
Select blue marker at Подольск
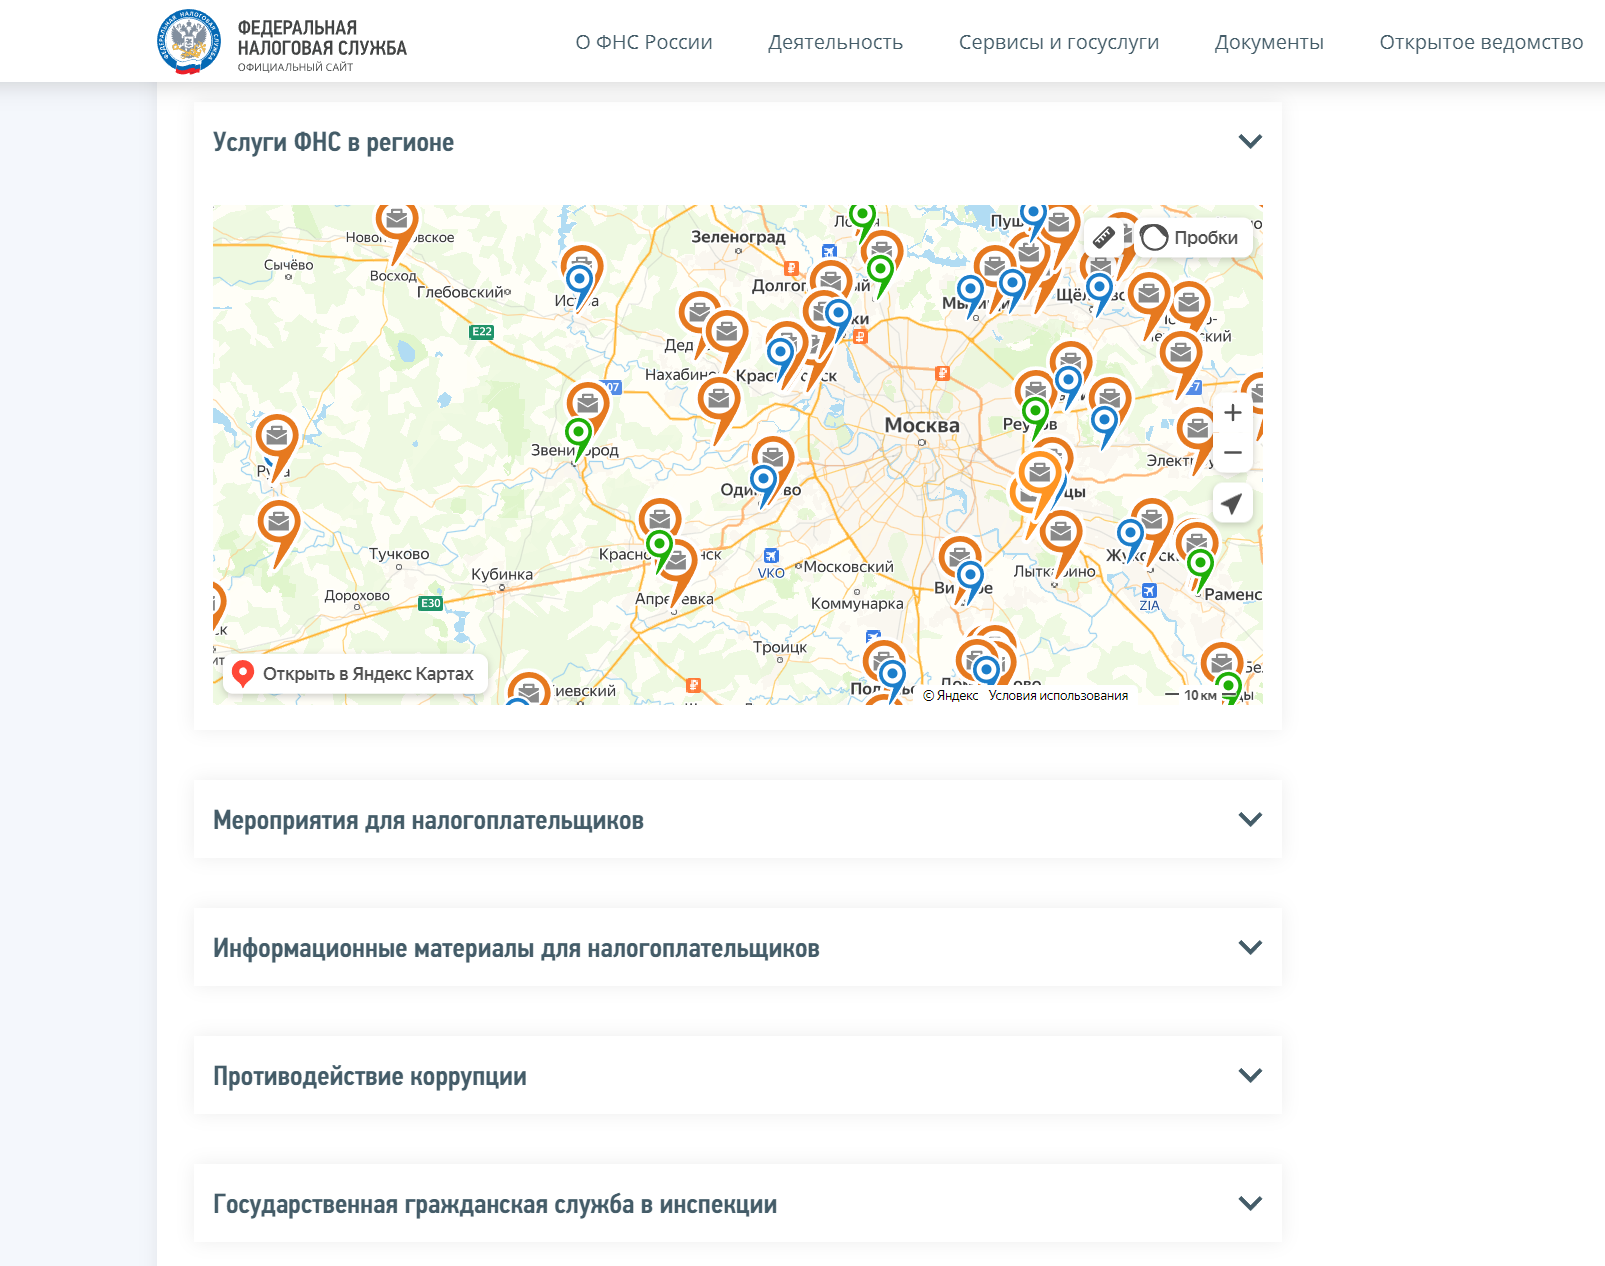click(x=892, y=673)
